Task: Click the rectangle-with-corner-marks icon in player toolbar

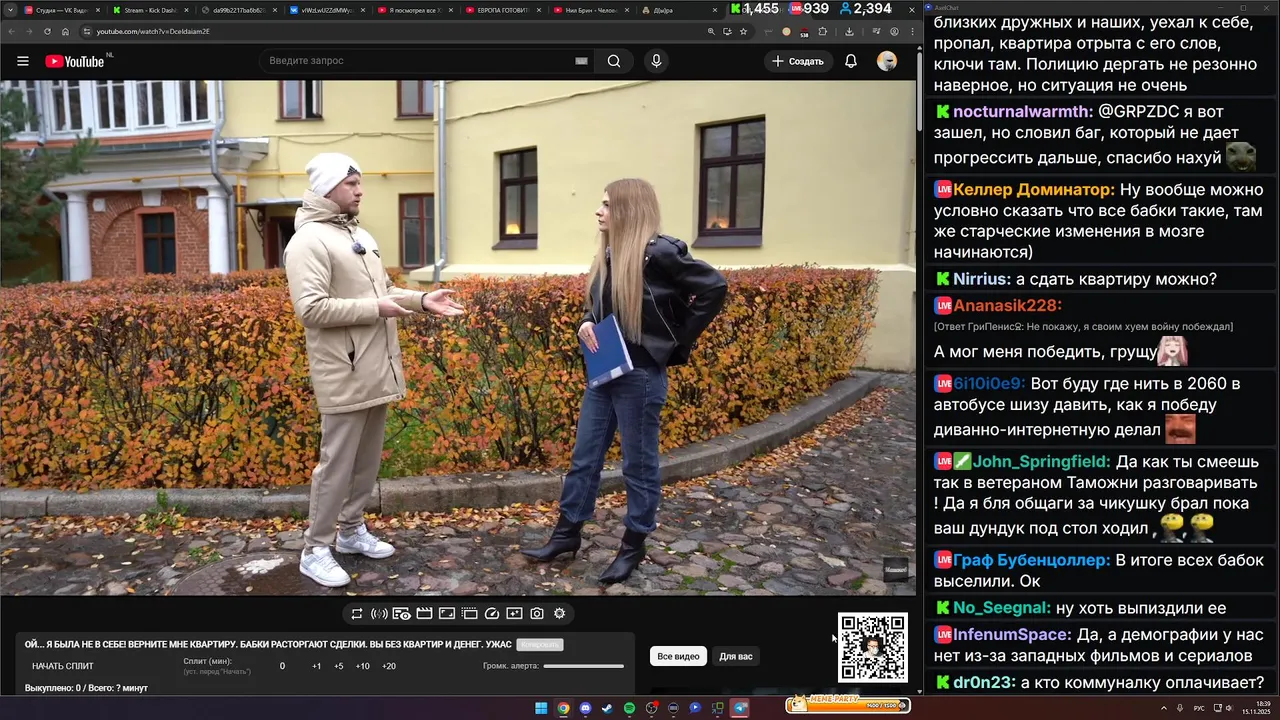Action: coord(447,613)
